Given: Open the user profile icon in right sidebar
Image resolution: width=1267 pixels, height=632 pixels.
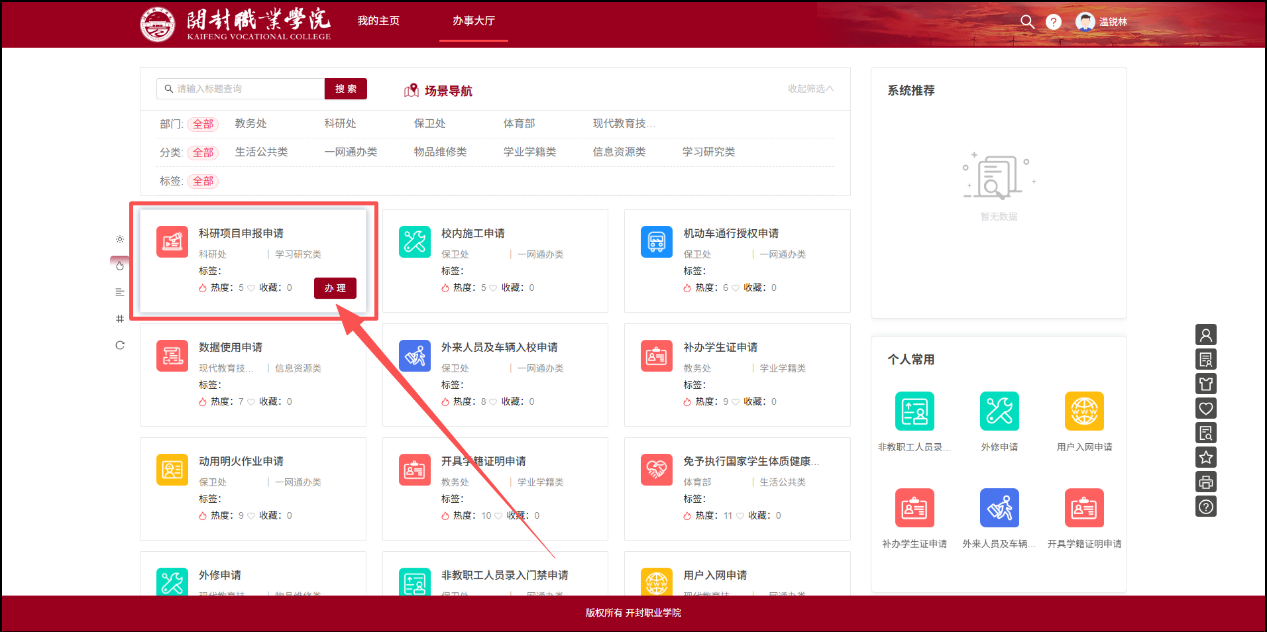Looking at the screenshot, I should [x=1206, y=335].
